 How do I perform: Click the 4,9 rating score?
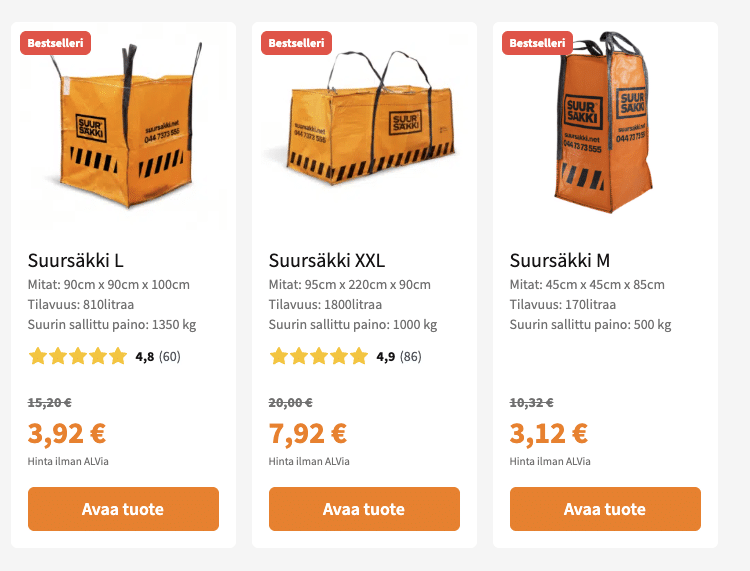coord(385,357)
